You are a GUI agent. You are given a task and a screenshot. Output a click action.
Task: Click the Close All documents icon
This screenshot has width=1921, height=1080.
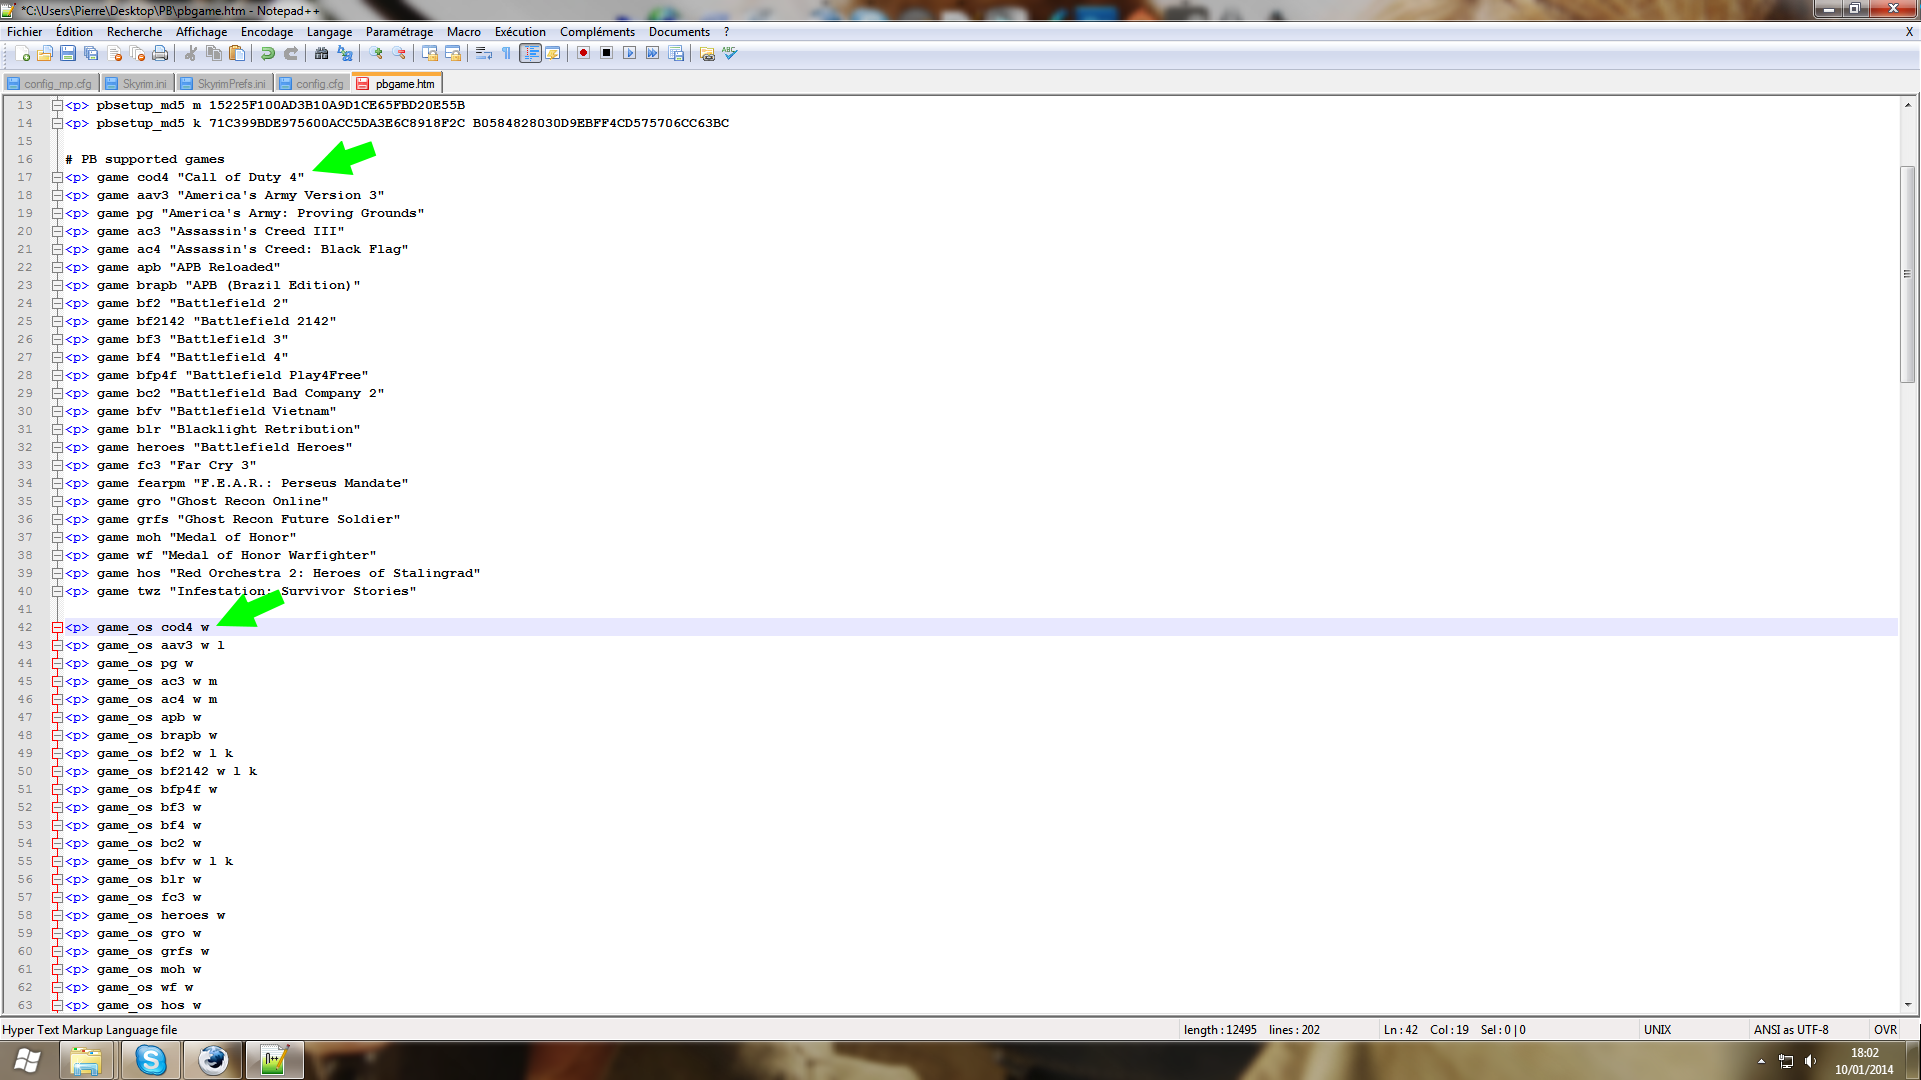(137, 54)
